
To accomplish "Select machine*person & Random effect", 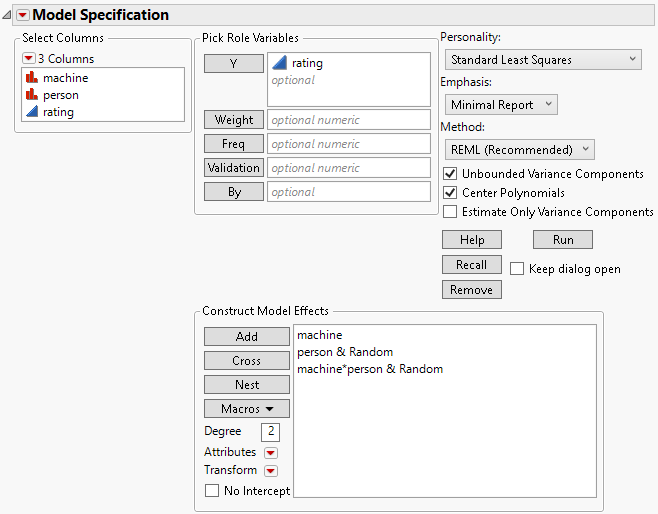I will pos(370,369).
